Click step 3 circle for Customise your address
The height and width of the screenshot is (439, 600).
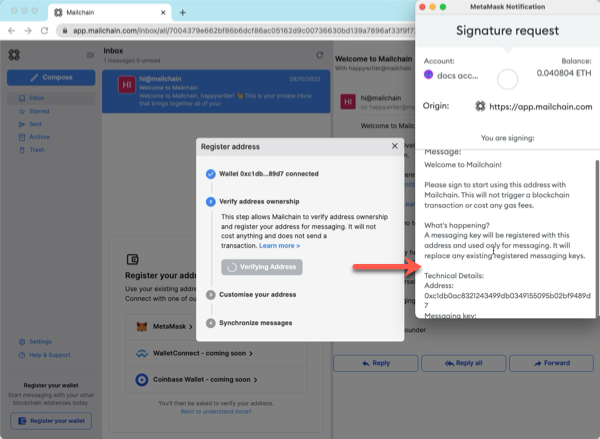click(x=210, y=295)
